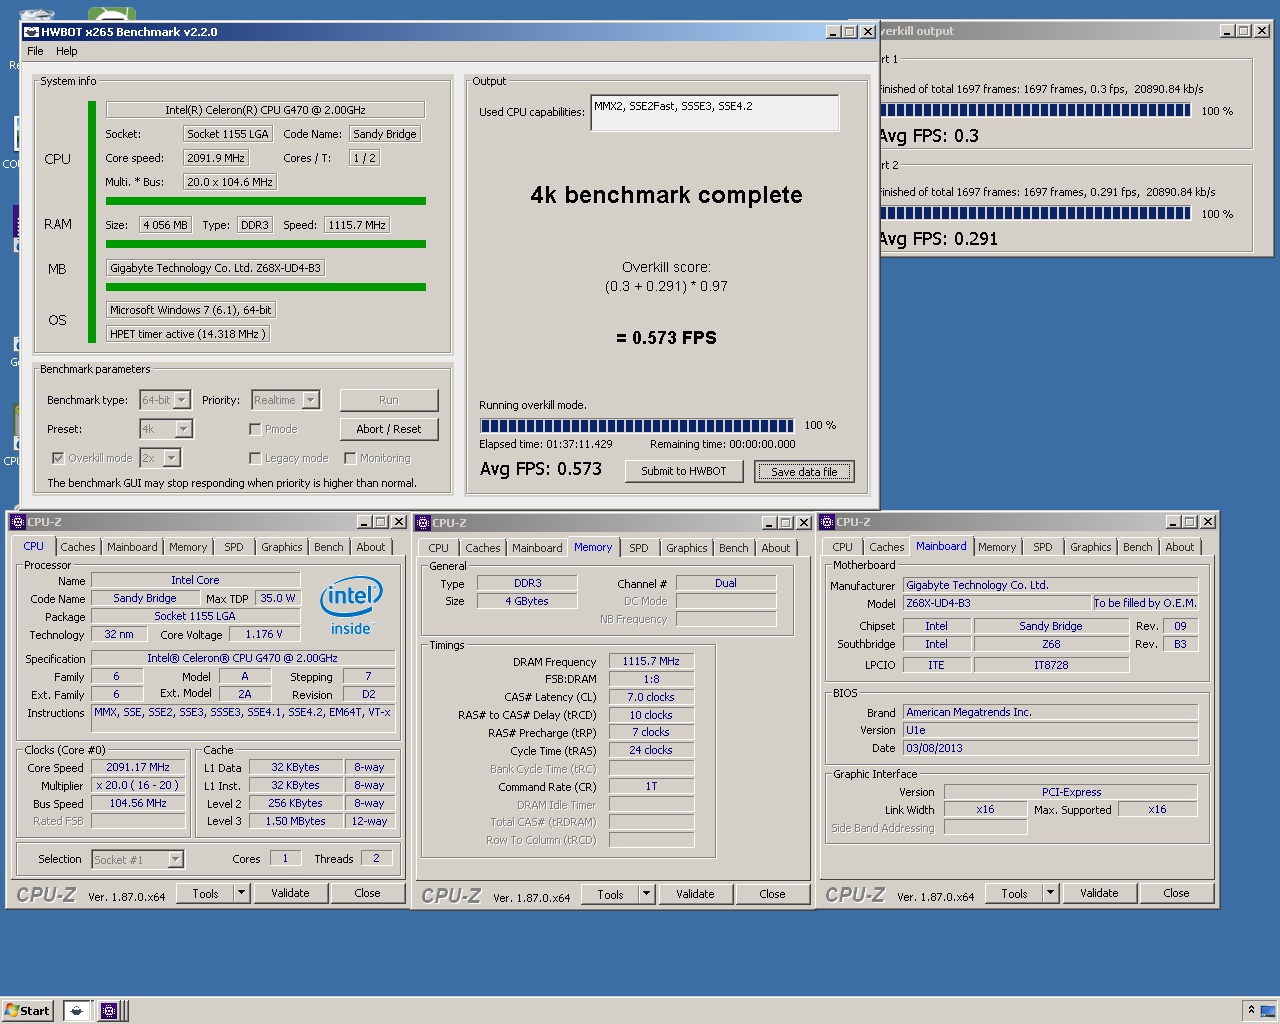Click the DRAM Frequency 1115.7 MHz value

coord(651,661)
